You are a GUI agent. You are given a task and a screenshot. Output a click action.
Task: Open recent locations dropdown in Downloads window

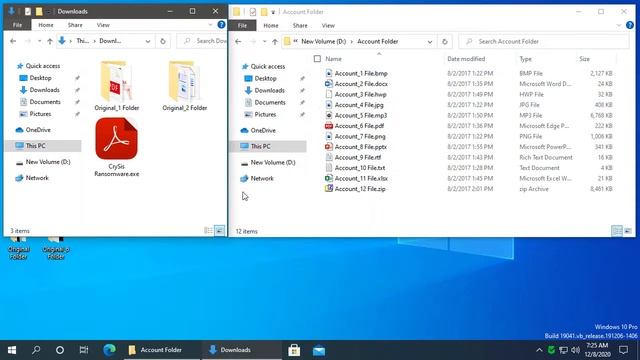(x=39, y=41)
